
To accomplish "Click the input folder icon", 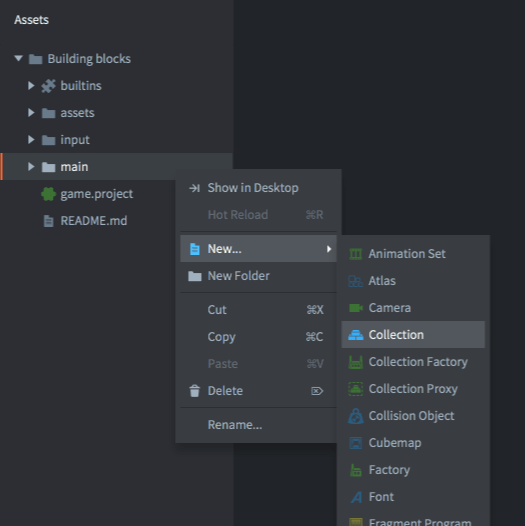I will (48, 140).
